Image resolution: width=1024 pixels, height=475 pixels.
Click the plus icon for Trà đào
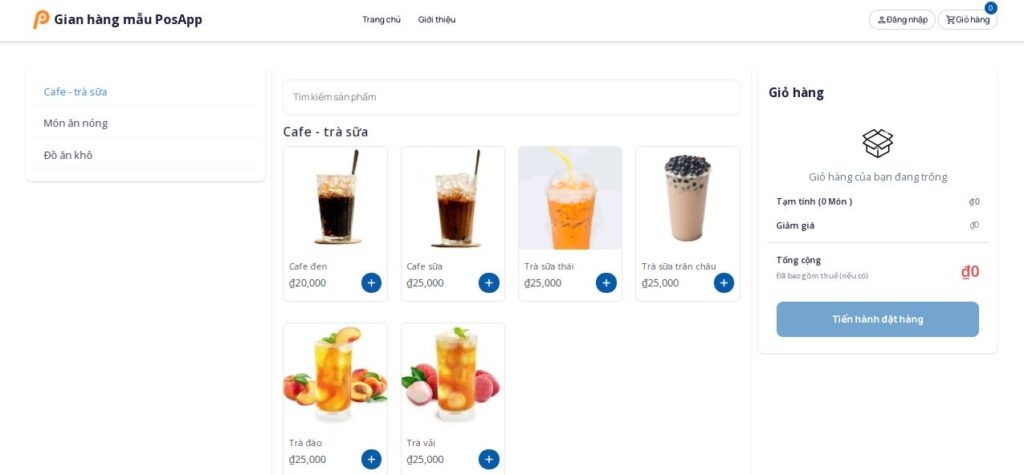[x=371, y=459]
